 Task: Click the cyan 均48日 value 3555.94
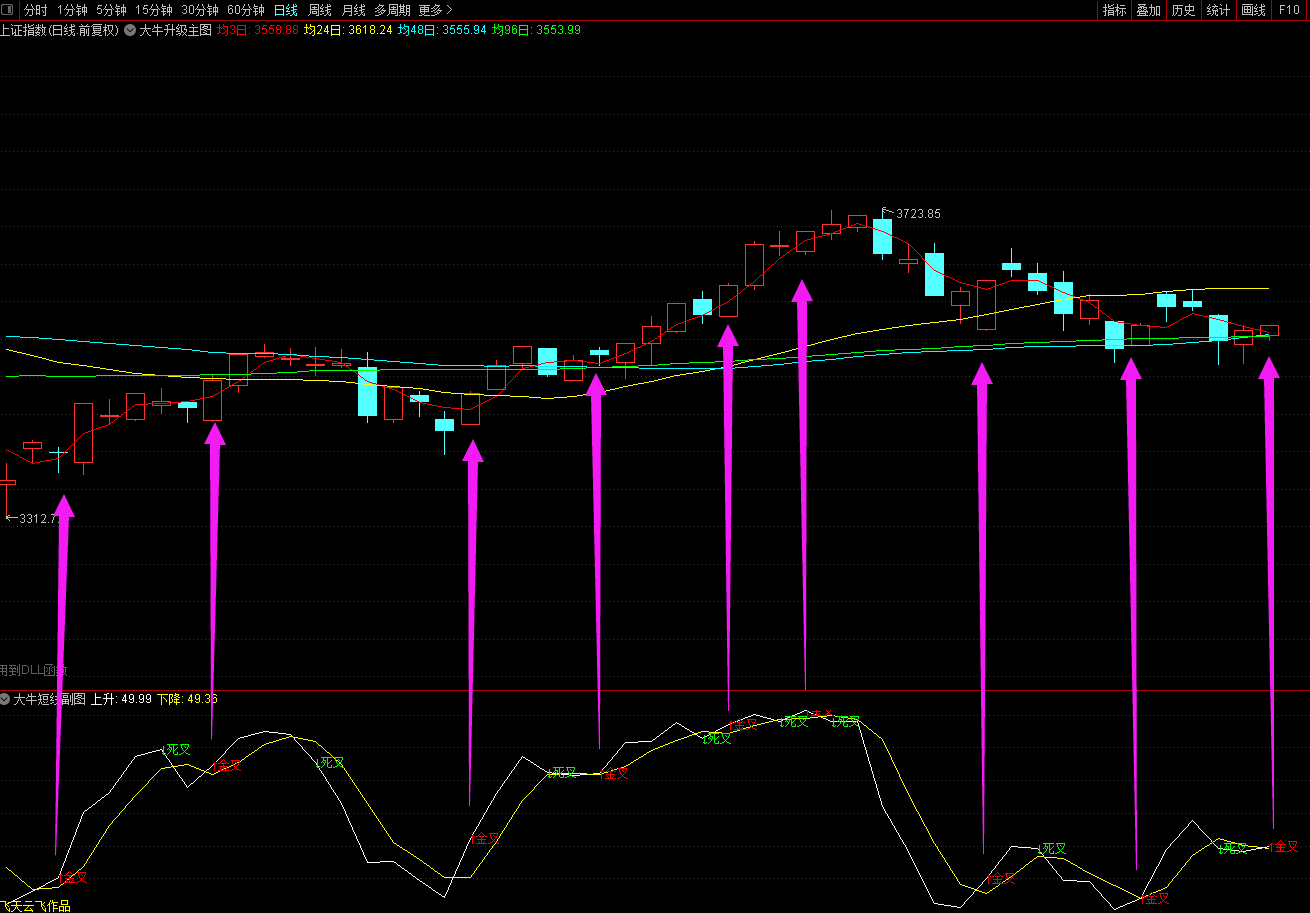[441, 30]
